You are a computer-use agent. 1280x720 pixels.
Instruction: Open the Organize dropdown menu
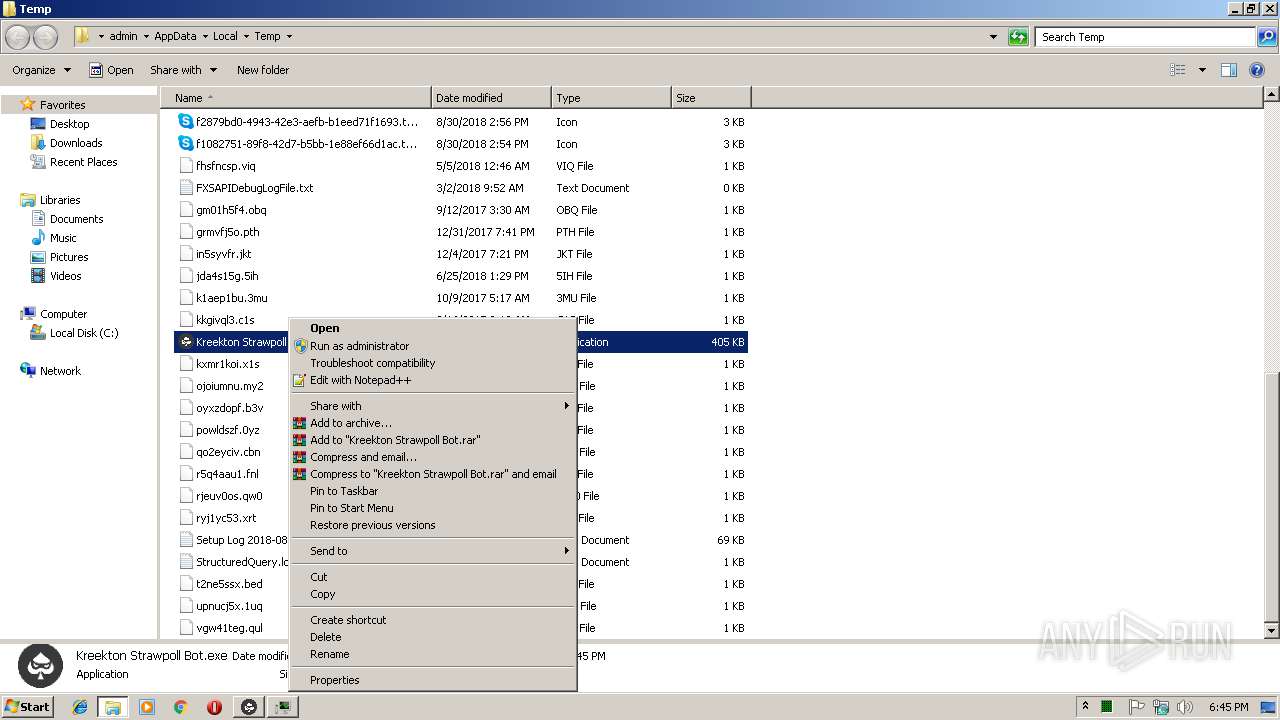pos(41,70)
